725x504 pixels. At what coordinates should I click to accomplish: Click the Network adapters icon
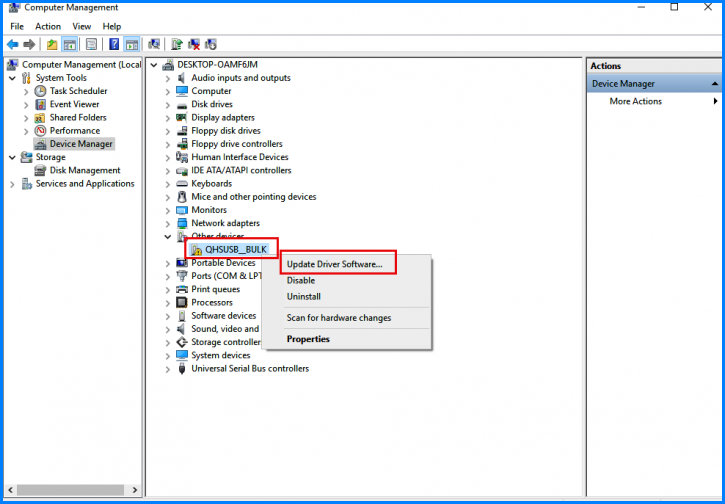tap(182, 223)
